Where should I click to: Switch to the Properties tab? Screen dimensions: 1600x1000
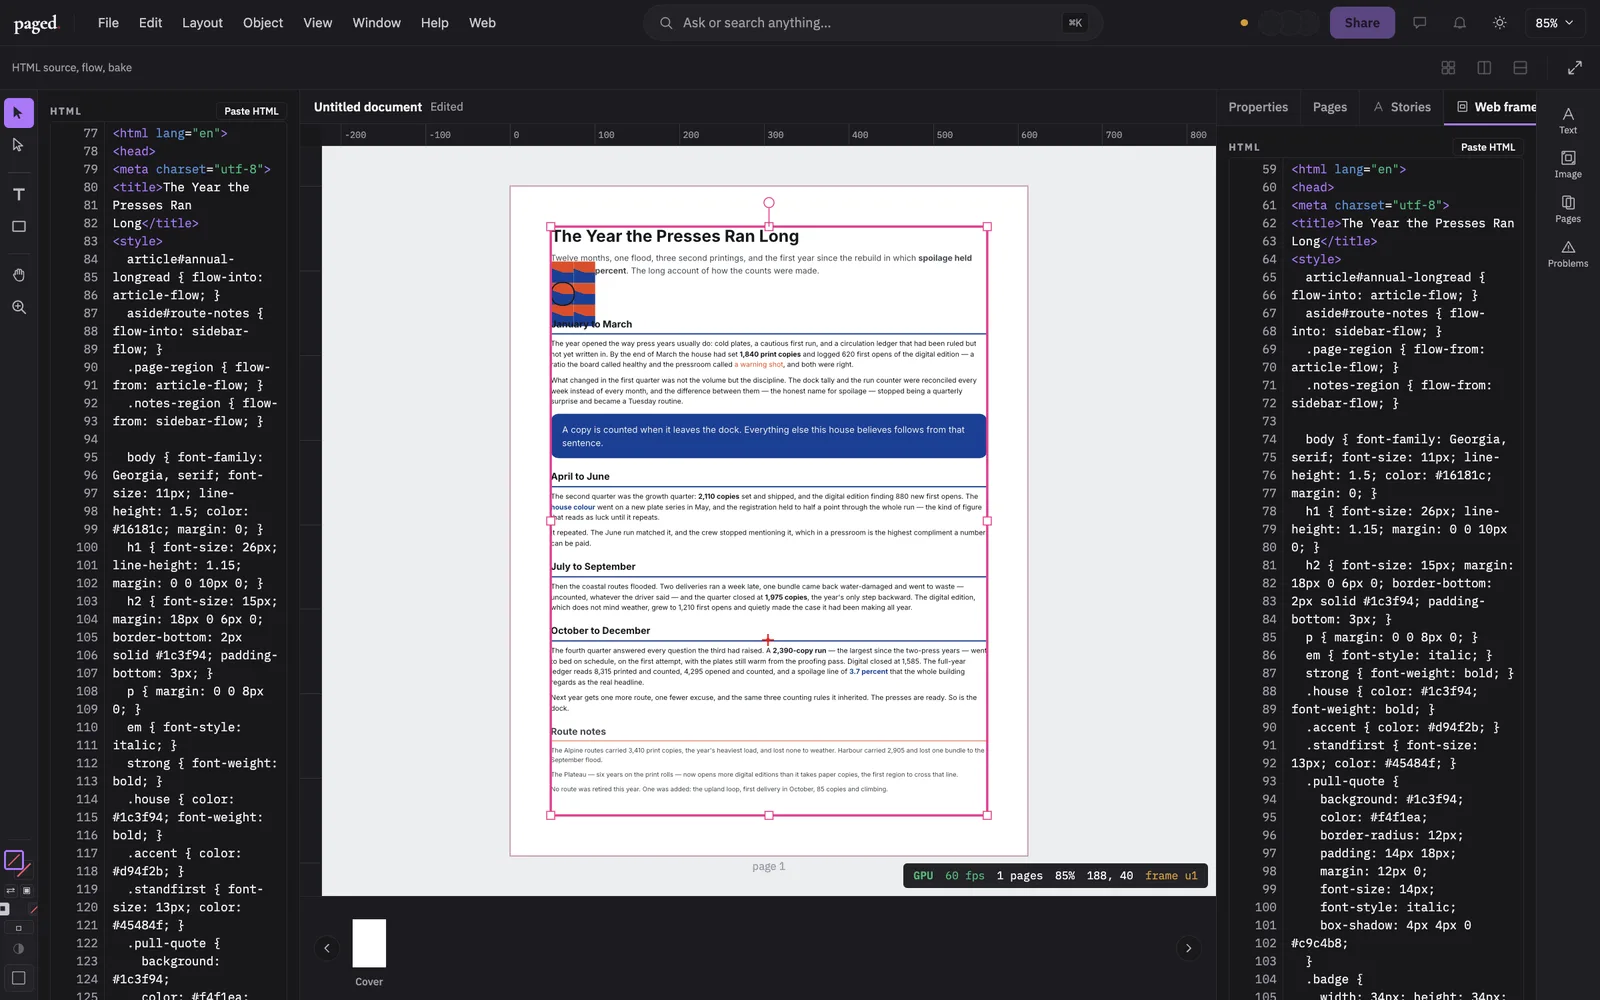tap(1258, 107)
